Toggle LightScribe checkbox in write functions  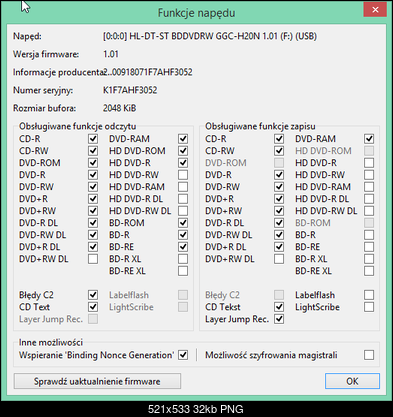click(x=369, y=307)
